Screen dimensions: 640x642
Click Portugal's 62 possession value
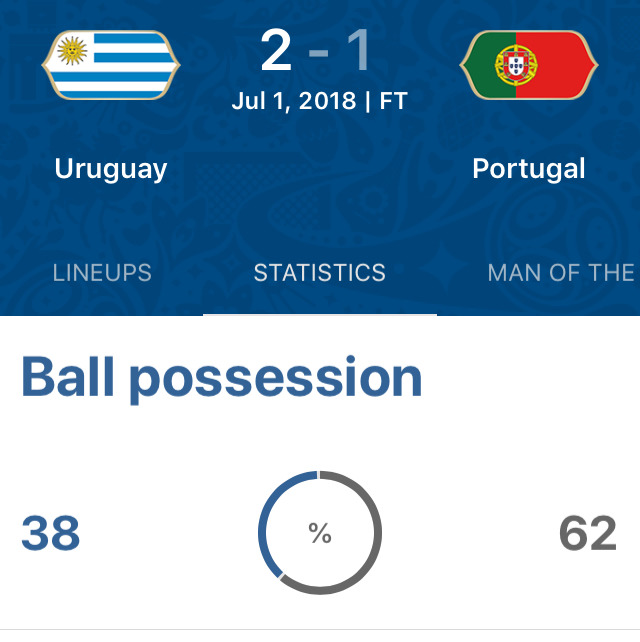click(x=588, y=533)
